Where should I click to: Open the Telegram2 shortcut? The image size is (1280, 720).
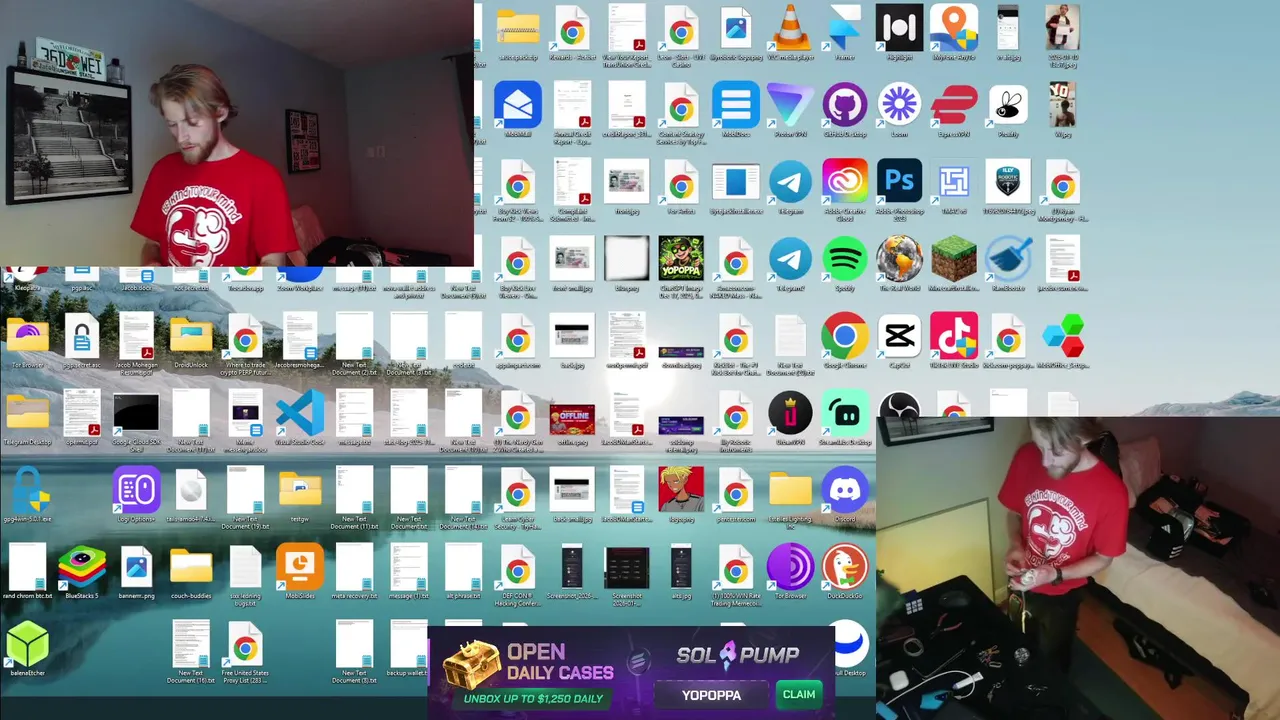point(790,259)
